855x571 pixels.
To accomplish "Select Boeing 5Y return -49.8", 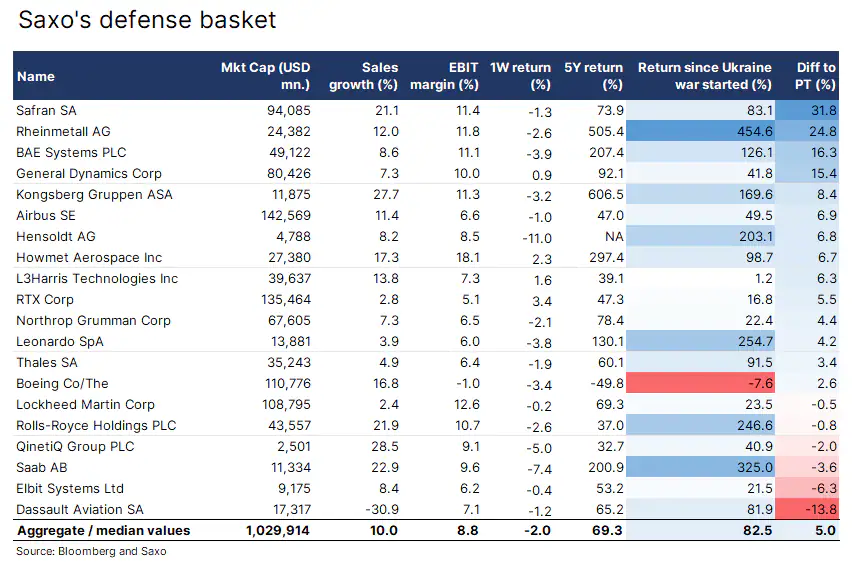I will coord(607,383).
